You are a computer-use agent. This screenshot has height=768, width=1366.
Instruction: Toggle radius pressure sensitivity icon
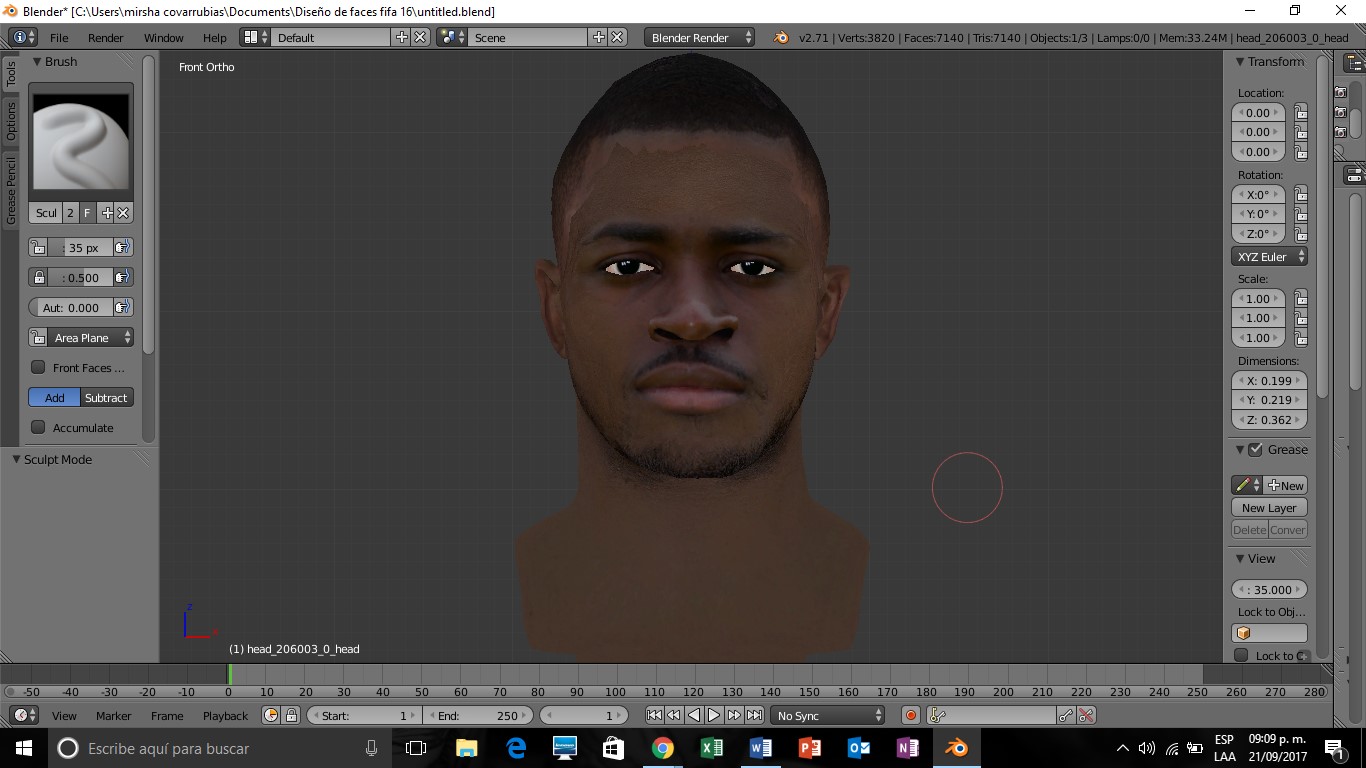coord(122,247)
